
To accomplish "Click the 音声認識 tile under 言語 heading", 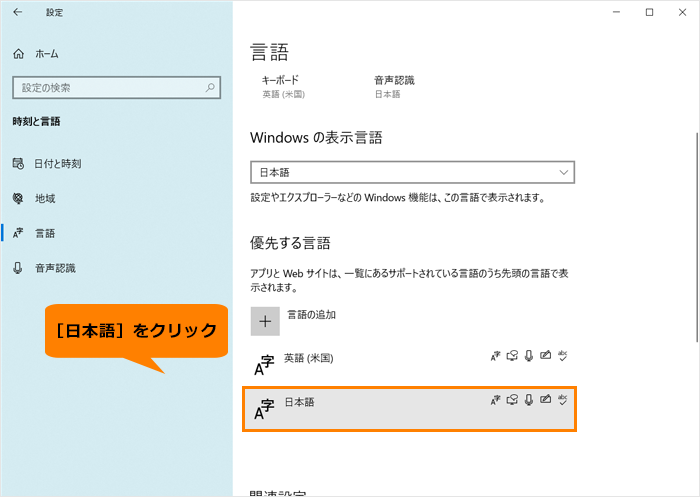I will pos(394,86).
